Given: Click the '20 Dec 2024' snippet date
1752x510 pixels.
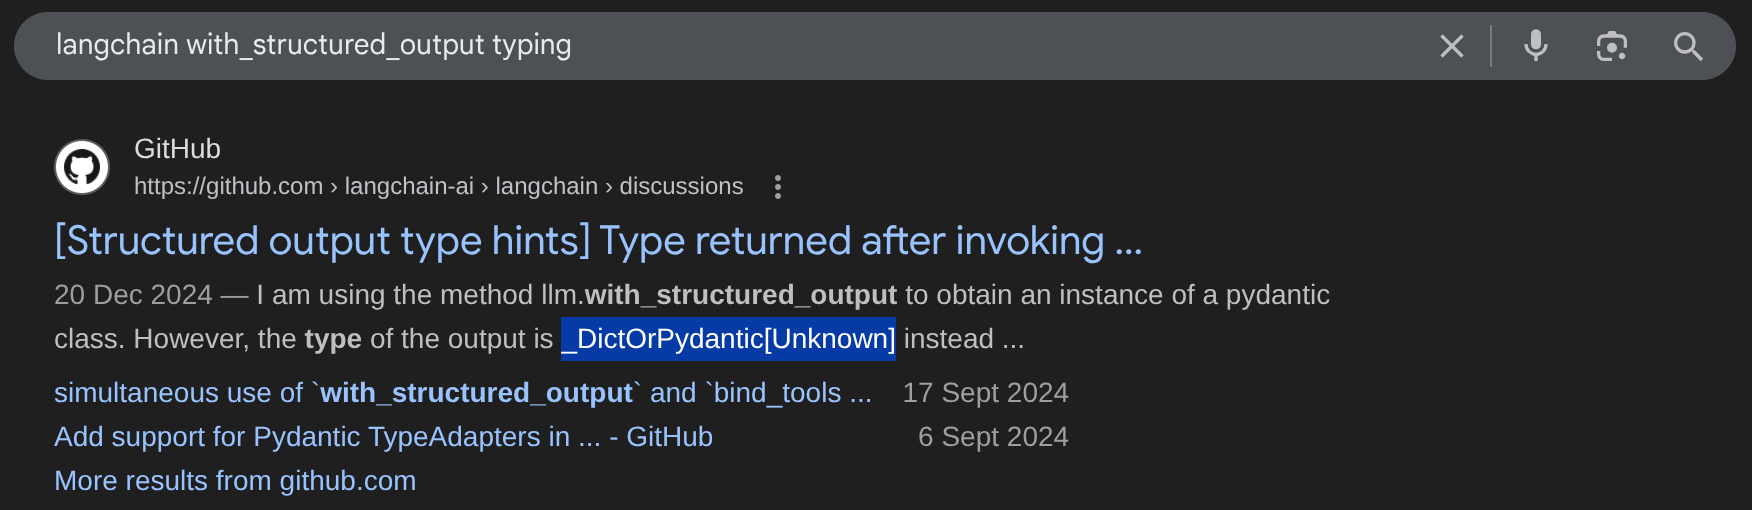Looking at the screenshot, I should [133, 295].
